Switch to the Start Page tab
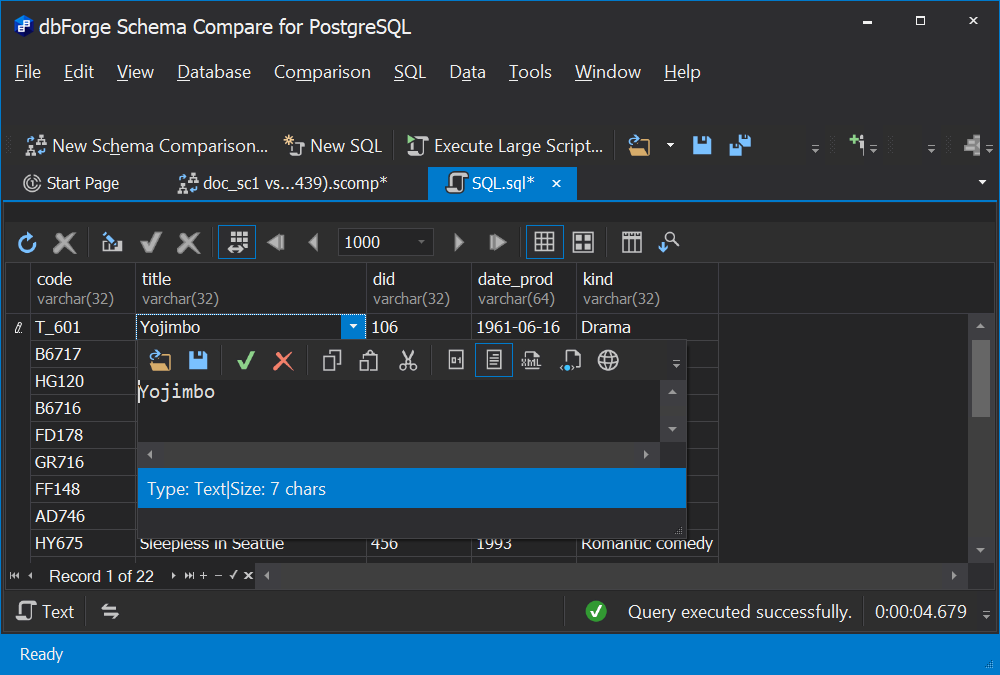Screen dimensions: 1000x675 71,183
